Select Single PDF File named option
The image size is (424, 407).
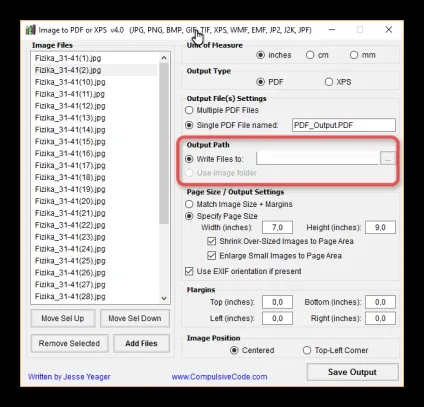point(189,125)
